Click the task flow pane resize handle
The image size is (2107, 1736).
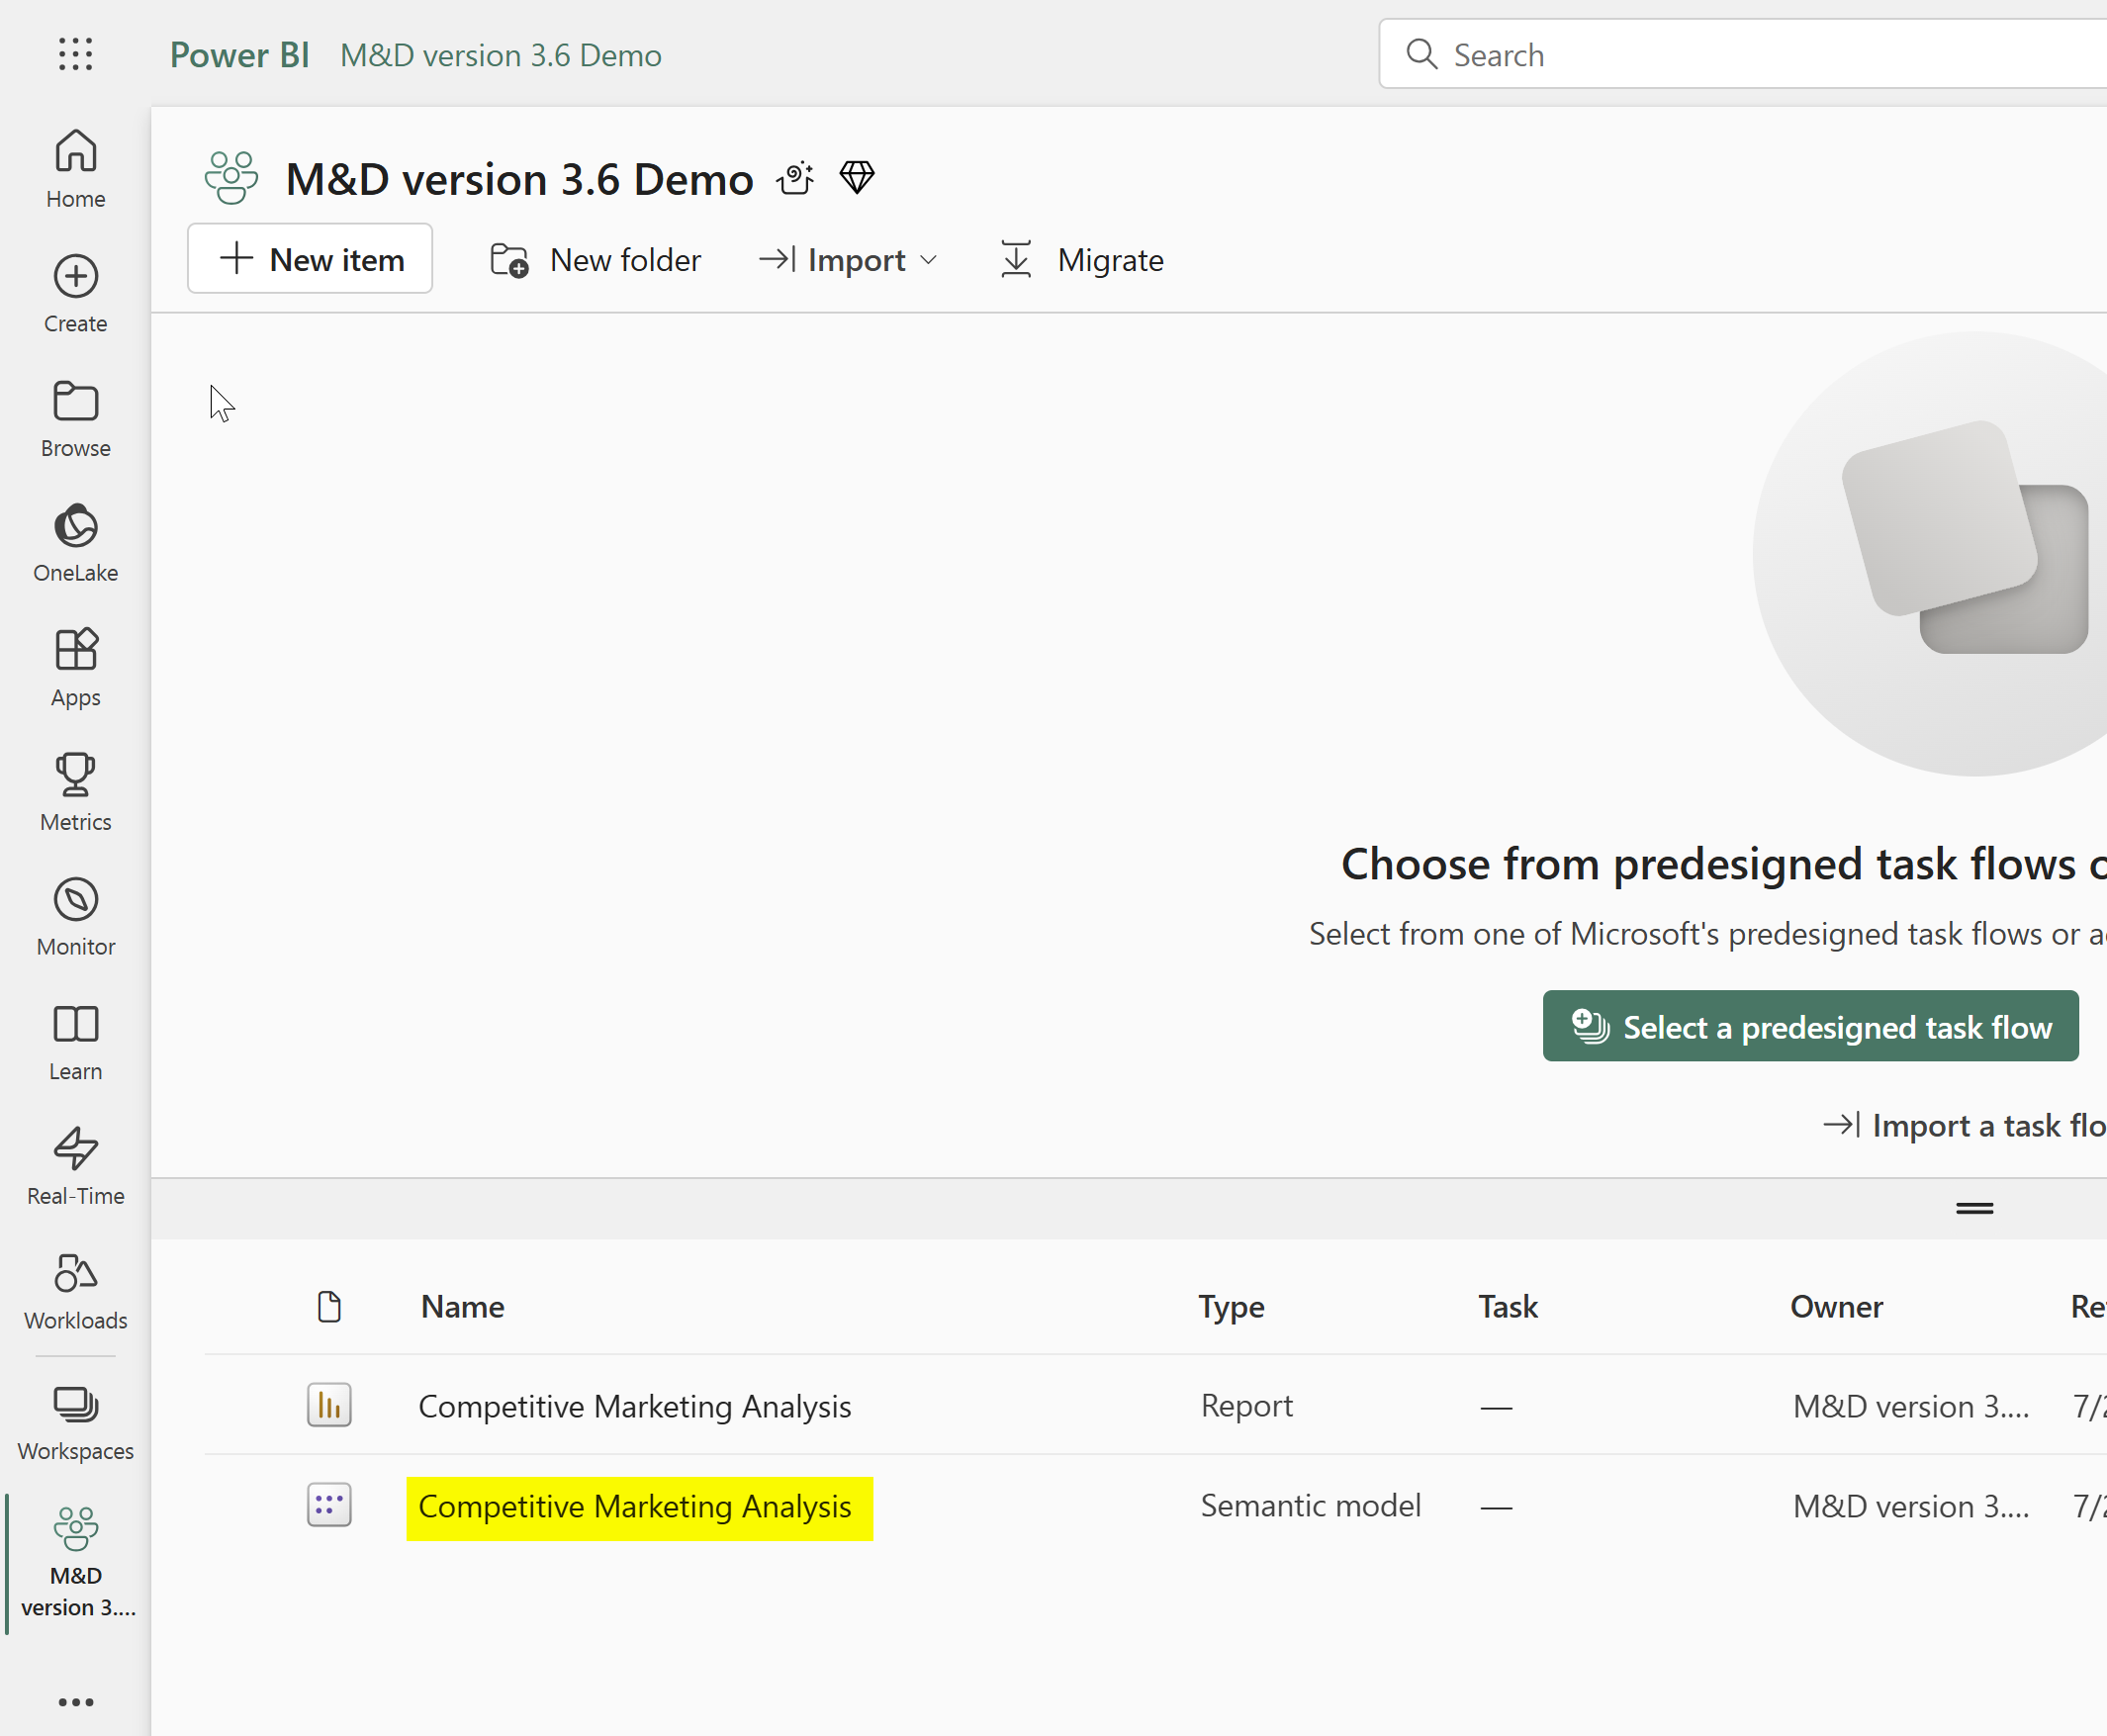(1975, 1208)
